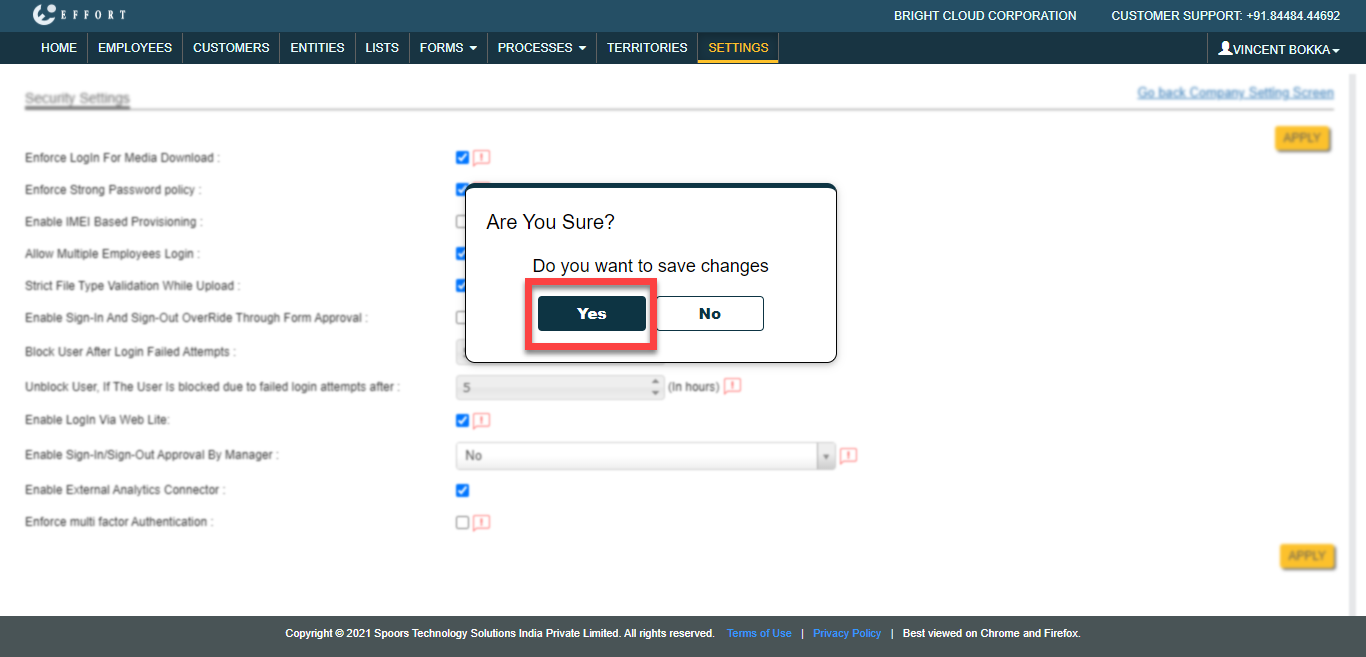Screen dimensions: 1366x657
Task: Enable Enforce multi factor Authentication checkbox
Action: (x=462, y=522)
